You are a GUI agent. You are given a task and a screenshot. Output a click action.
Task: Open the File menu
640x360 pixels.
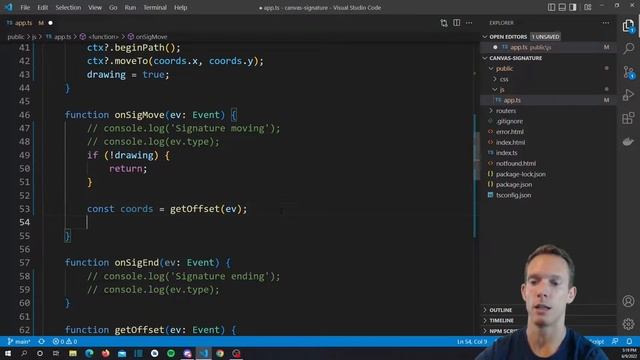pos(25,7)
